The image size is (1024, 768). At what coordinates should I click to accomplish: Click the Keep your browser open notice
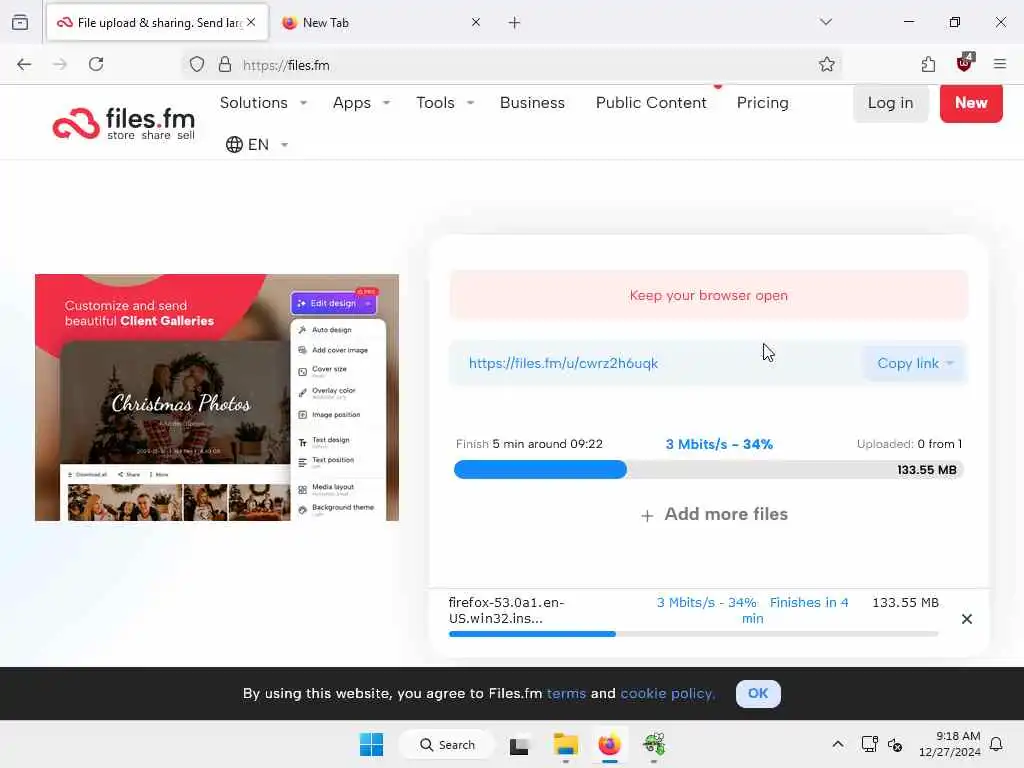(x=709, y=295)
